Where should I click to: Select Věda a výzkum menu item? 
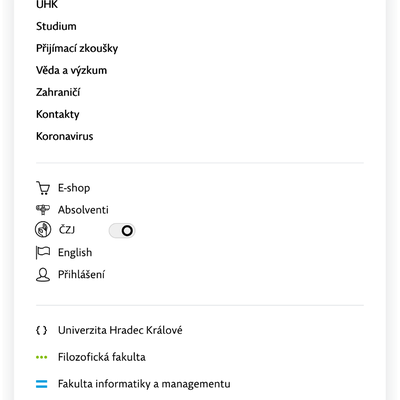pyautogui.click(x=71, y=70)
